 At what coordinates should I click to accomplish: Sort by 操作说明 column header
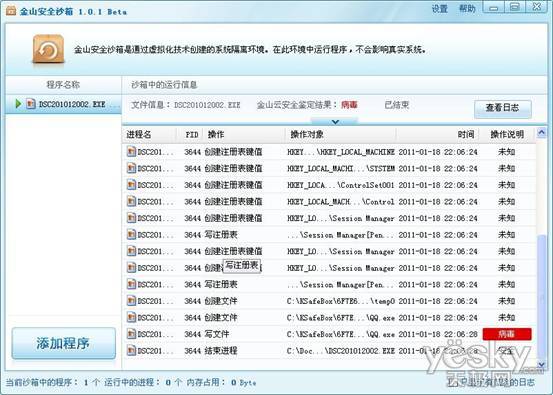coord(507,134)
